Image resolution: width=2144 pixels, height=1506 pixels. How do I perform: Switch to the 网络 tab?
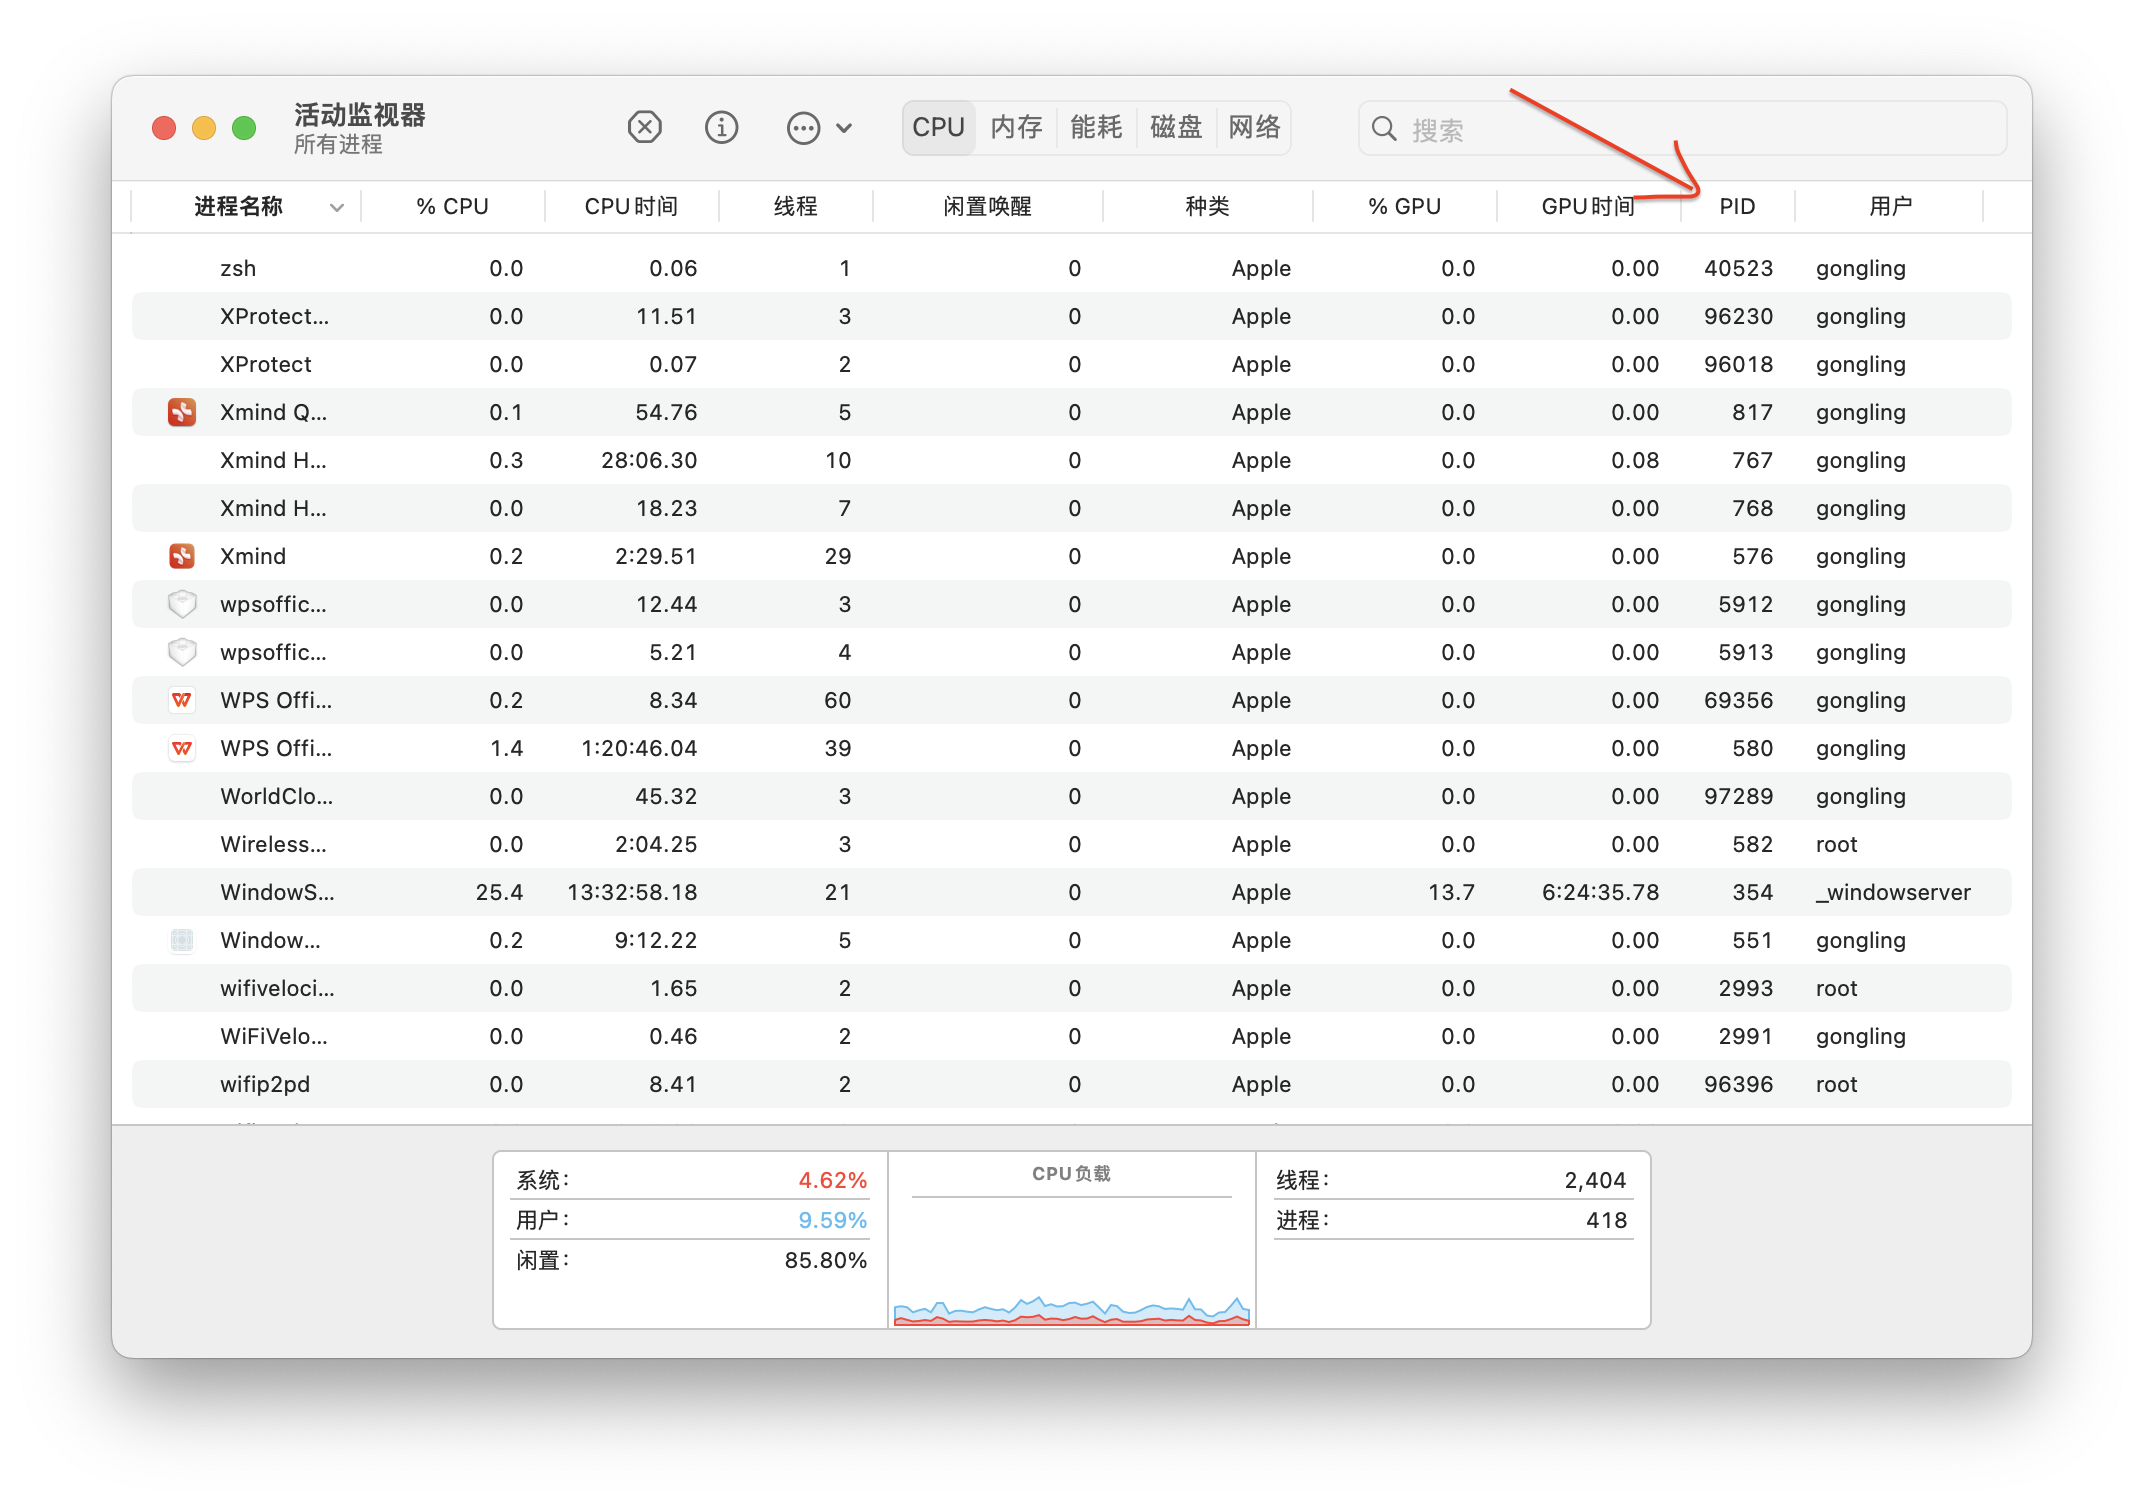point(1254,127)
